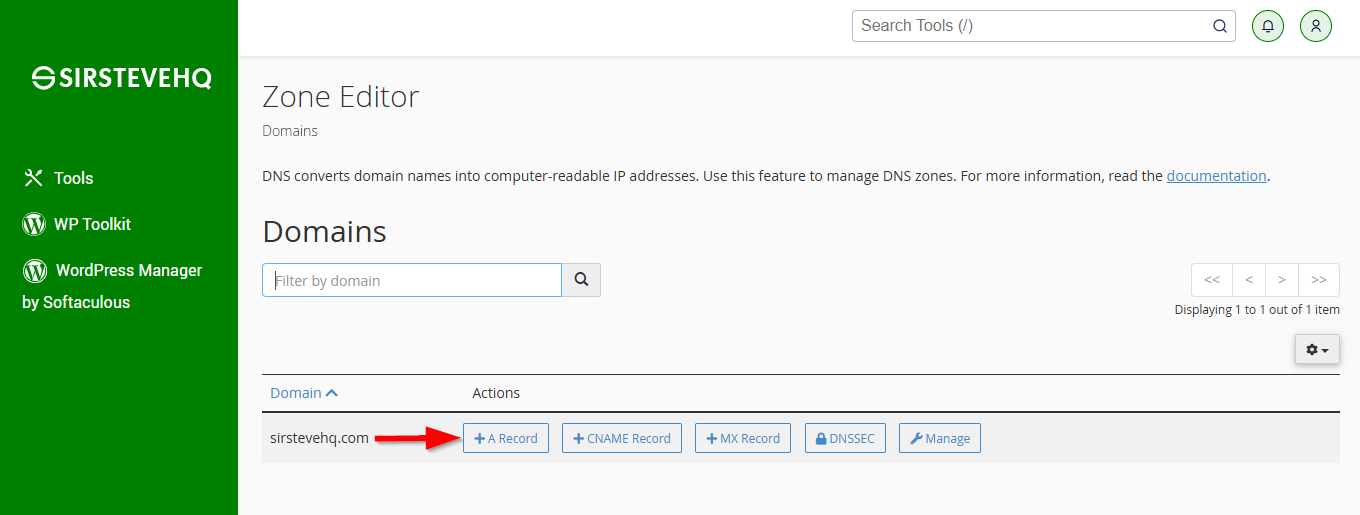Image resolution: width=1360 pixels, height=515 pixels.
Task: Sort the table by Domain column
Action: [x=304, y=393]
